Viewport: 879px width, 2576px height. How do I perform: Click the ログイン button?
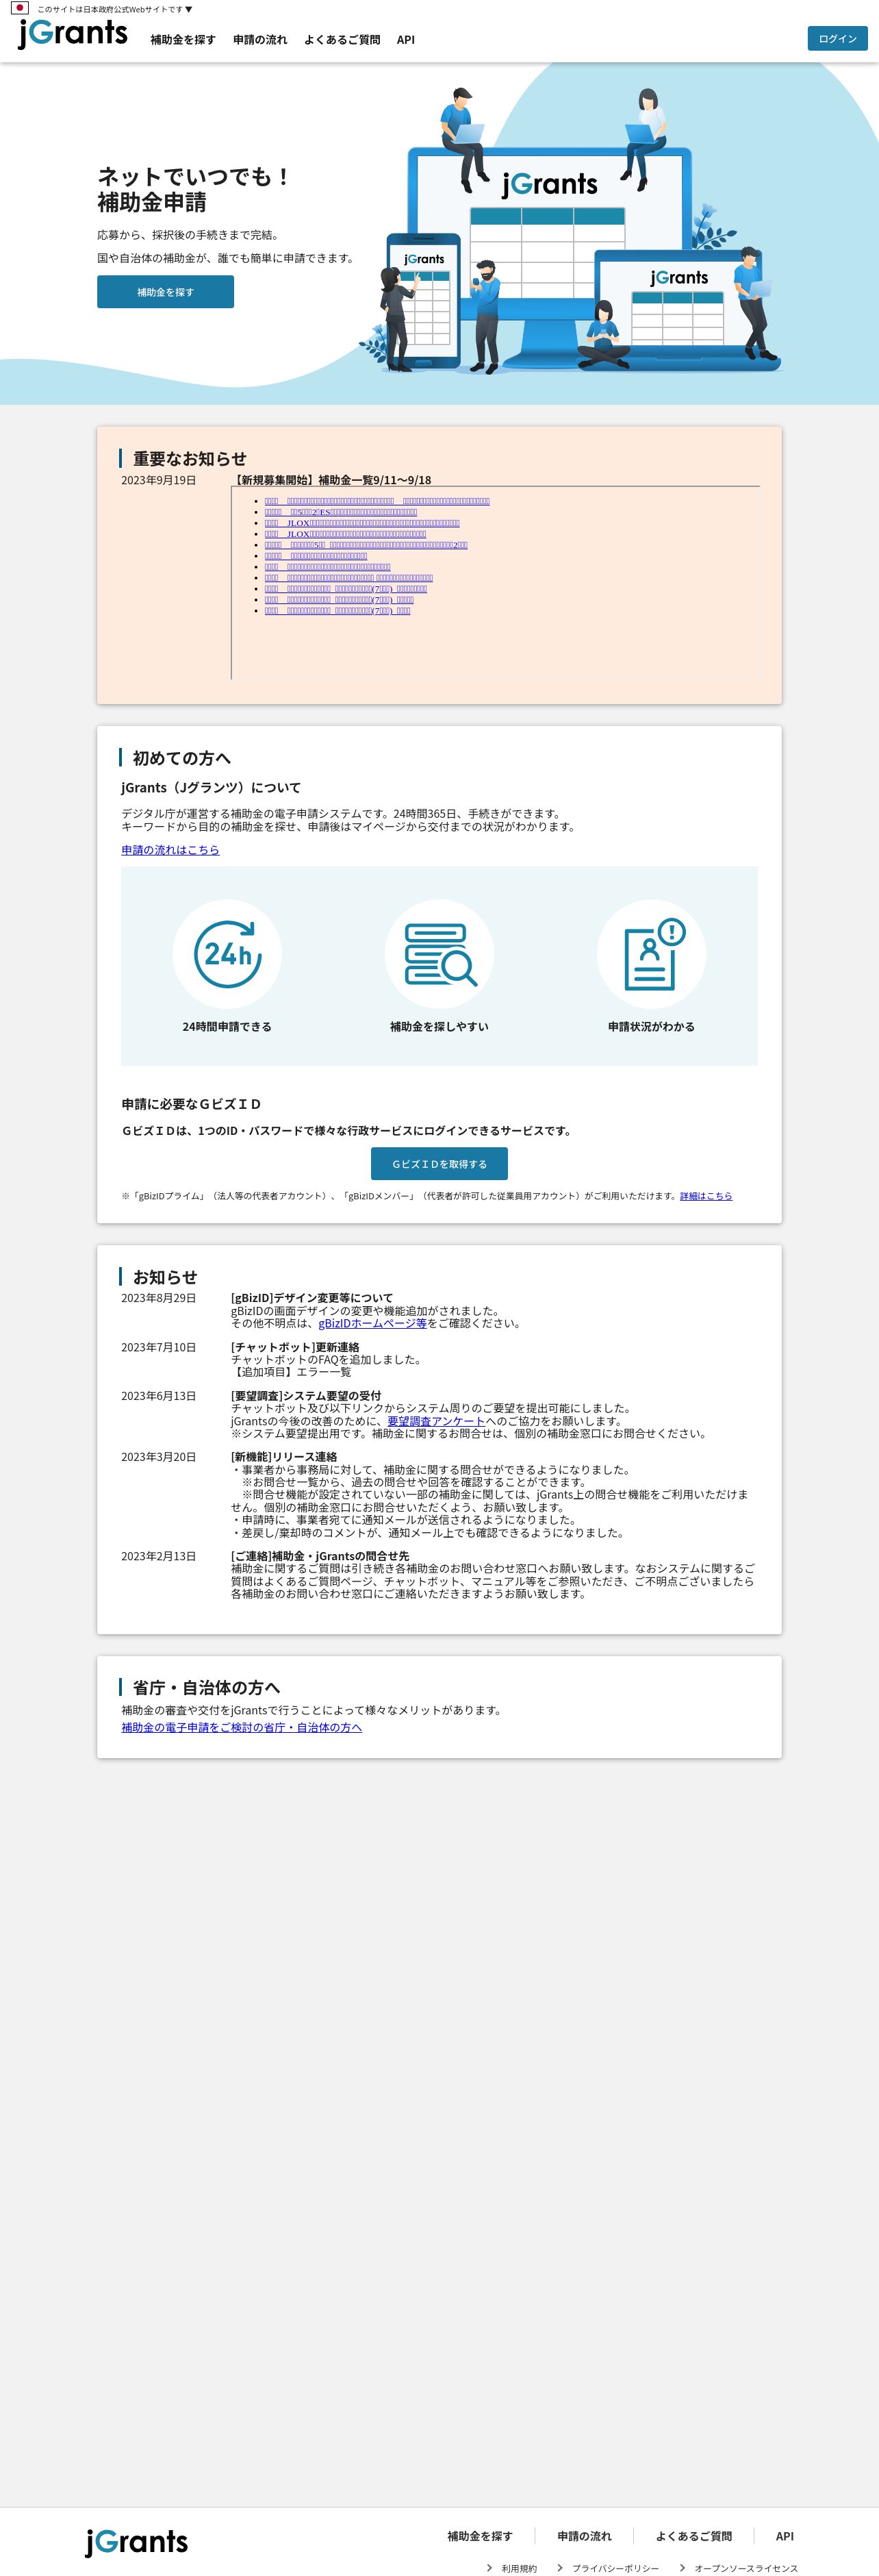837,39
